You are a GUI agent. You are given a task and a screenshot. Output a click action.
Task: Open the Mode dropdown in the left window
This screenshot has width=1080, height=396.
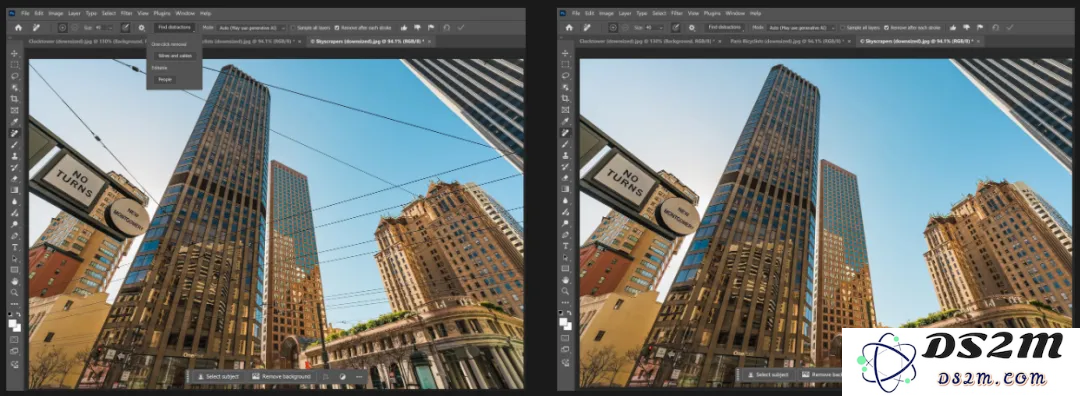coord(252,28)
